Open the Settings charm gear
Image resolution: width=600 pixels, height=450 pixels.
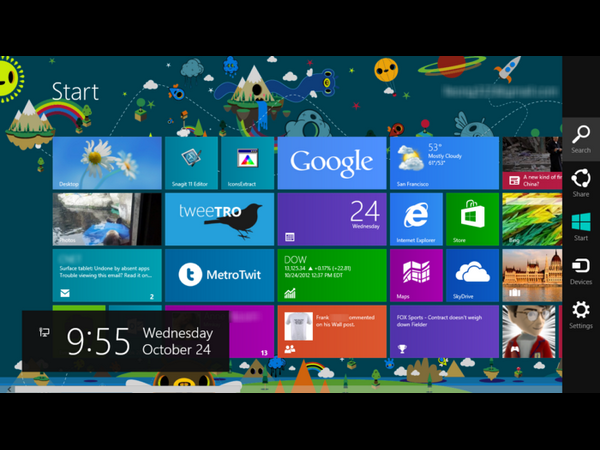pos(581,310)
